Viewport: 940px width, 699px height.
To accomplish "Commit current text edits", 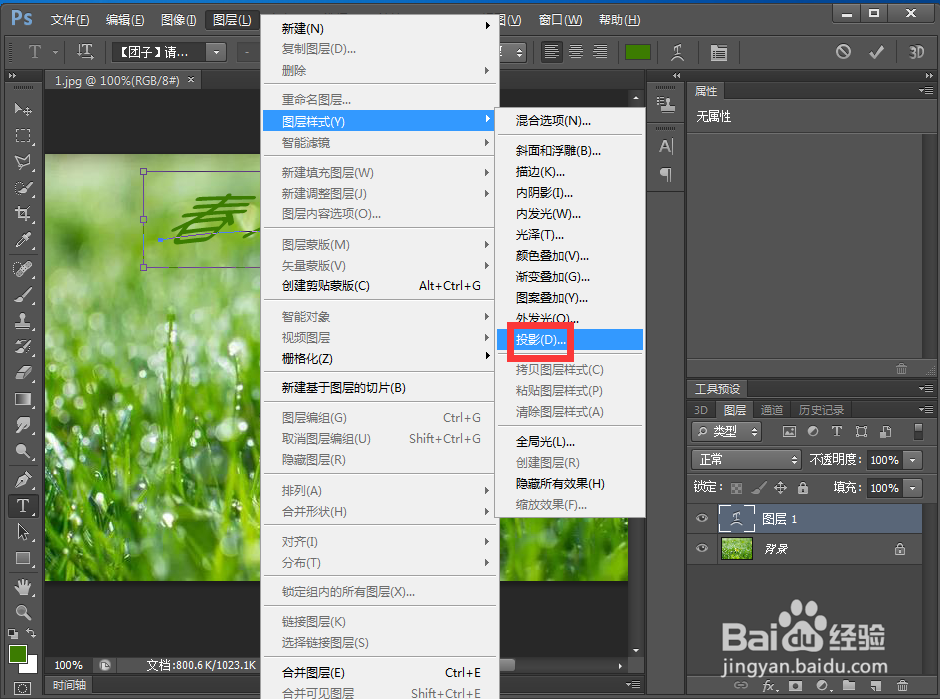I will point(876,52).
